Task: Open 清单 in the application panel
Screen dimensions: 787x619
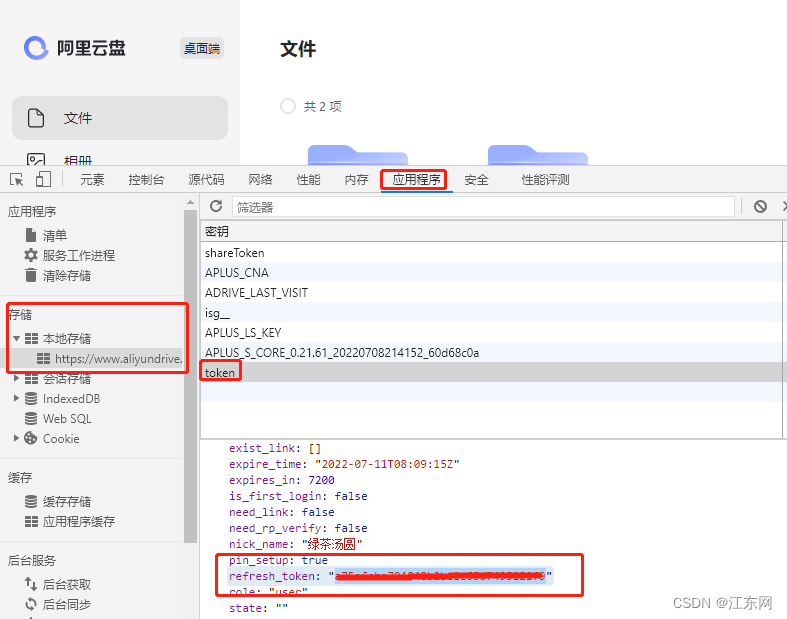Action: [x=55, y=235]
